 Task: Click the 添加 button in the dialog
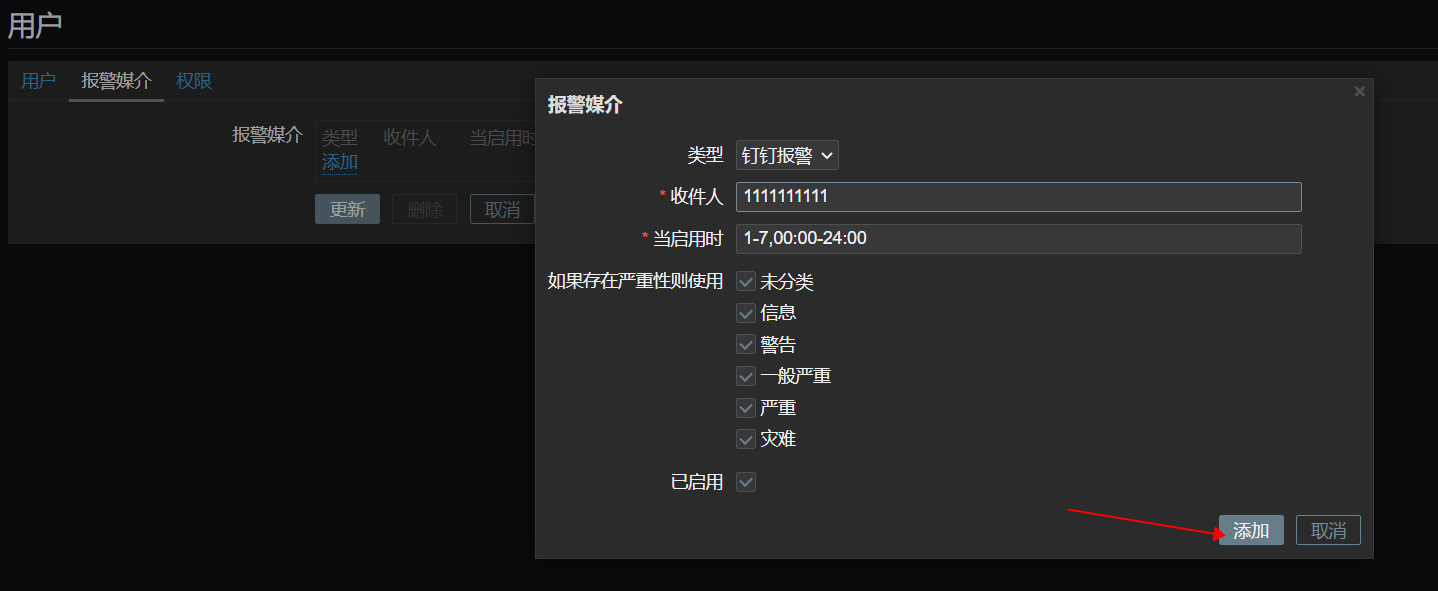pos(1251,531)
